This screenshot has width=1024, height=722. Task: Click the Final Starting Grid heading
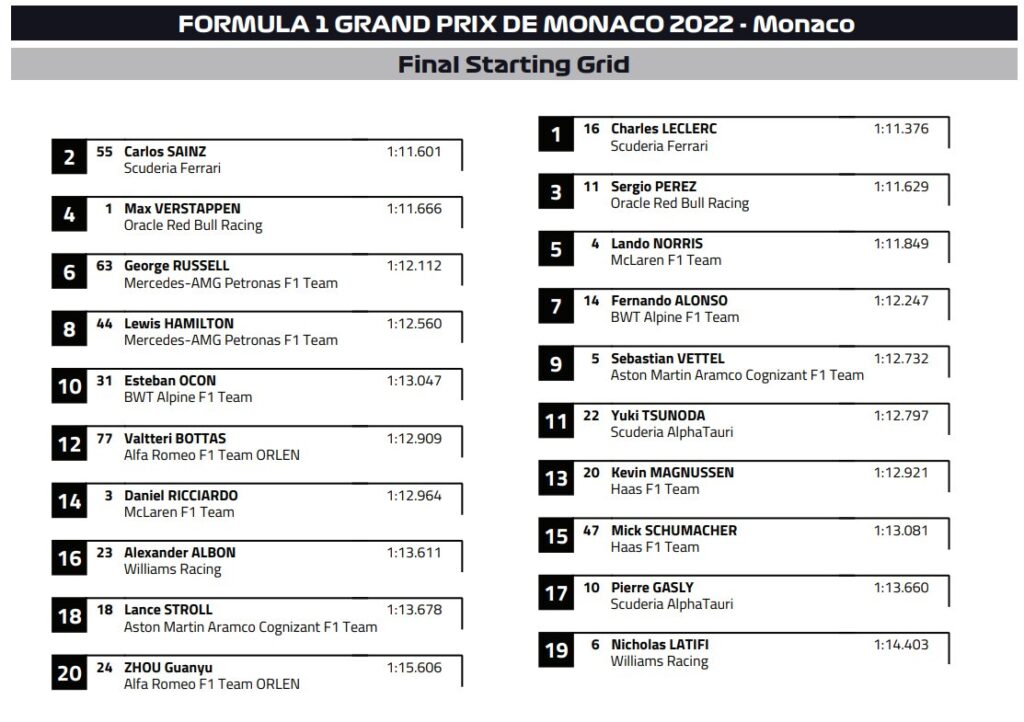point(514,65)
